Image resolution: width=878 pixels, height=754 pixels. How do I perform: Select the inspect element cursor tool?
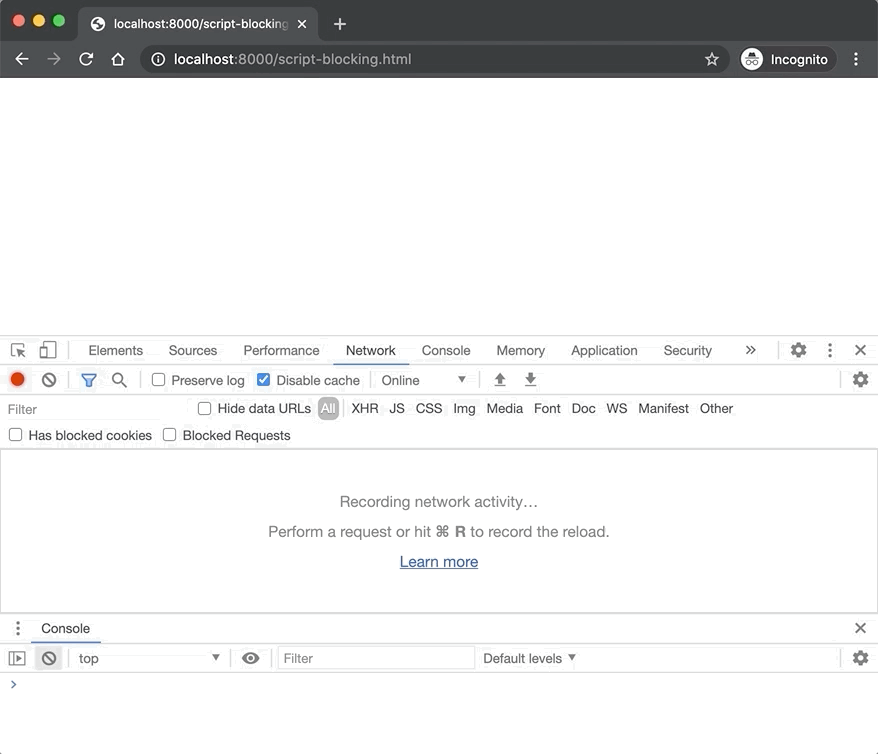point(16,349)
